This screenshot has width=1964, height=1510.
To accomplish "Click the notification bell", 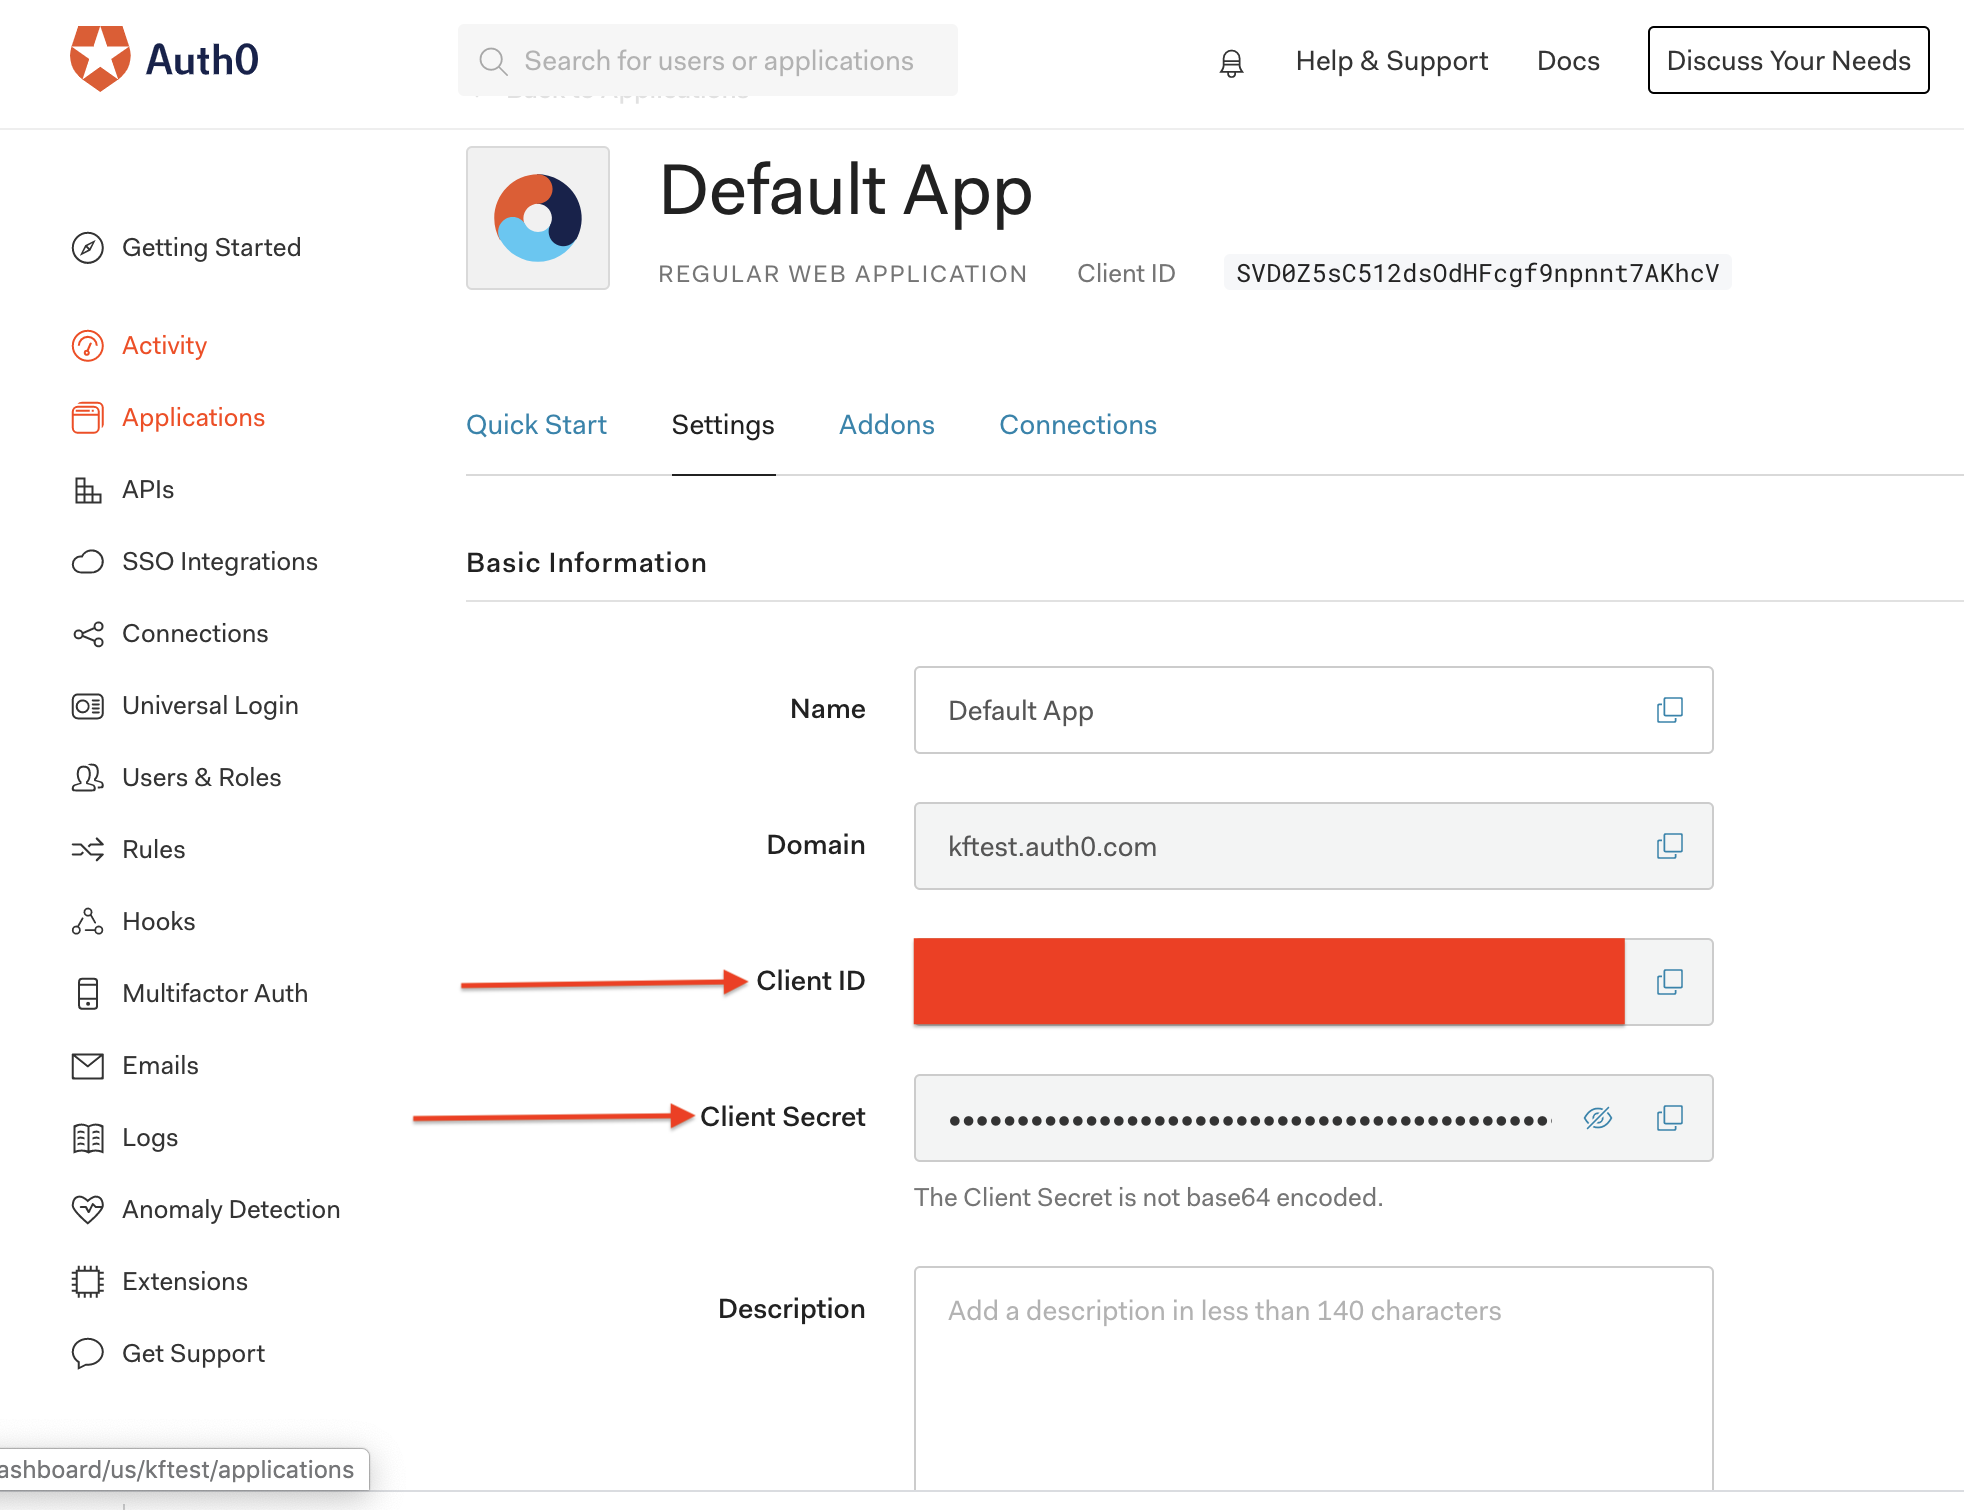I will (1230, 60).
